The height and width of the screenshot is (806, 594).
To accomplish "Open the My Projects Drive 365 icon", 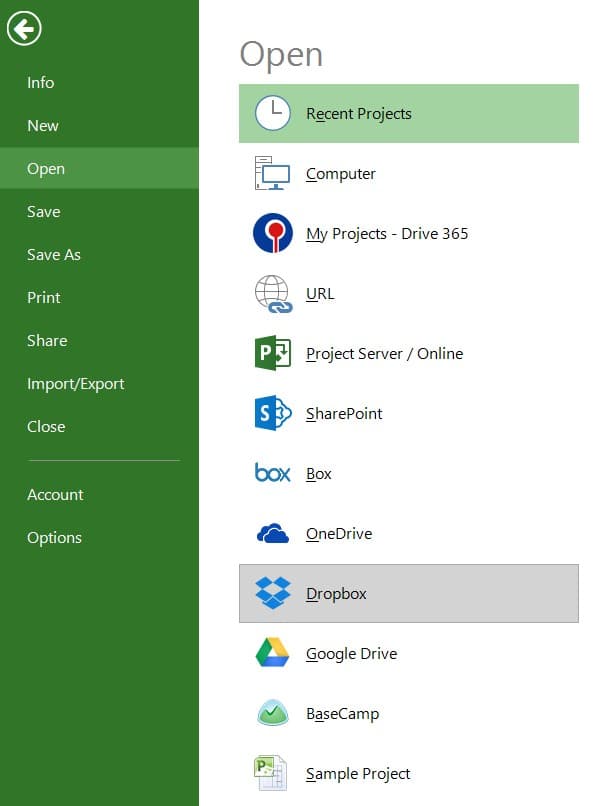I will pyautogui.click(x=273, y=233).
